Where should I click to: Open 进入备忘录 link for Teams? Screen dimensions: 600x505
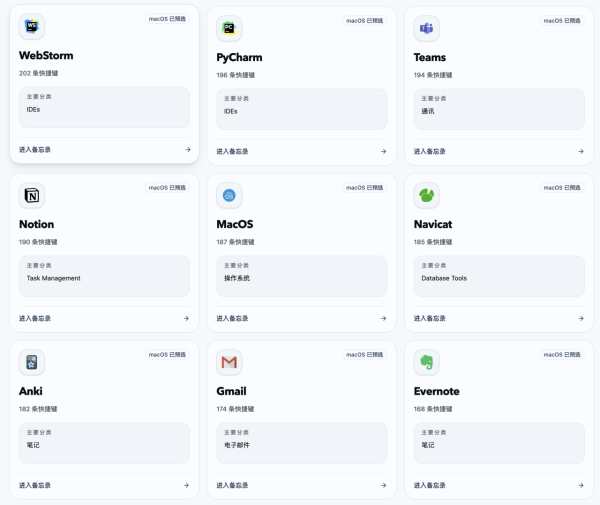coord(430,152)
